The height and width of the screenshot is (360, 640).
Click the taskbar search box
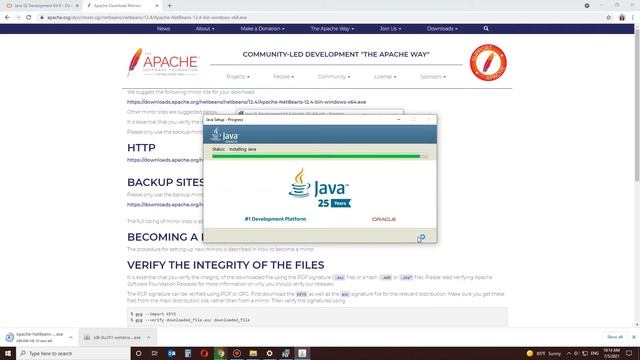click(73, 353)
